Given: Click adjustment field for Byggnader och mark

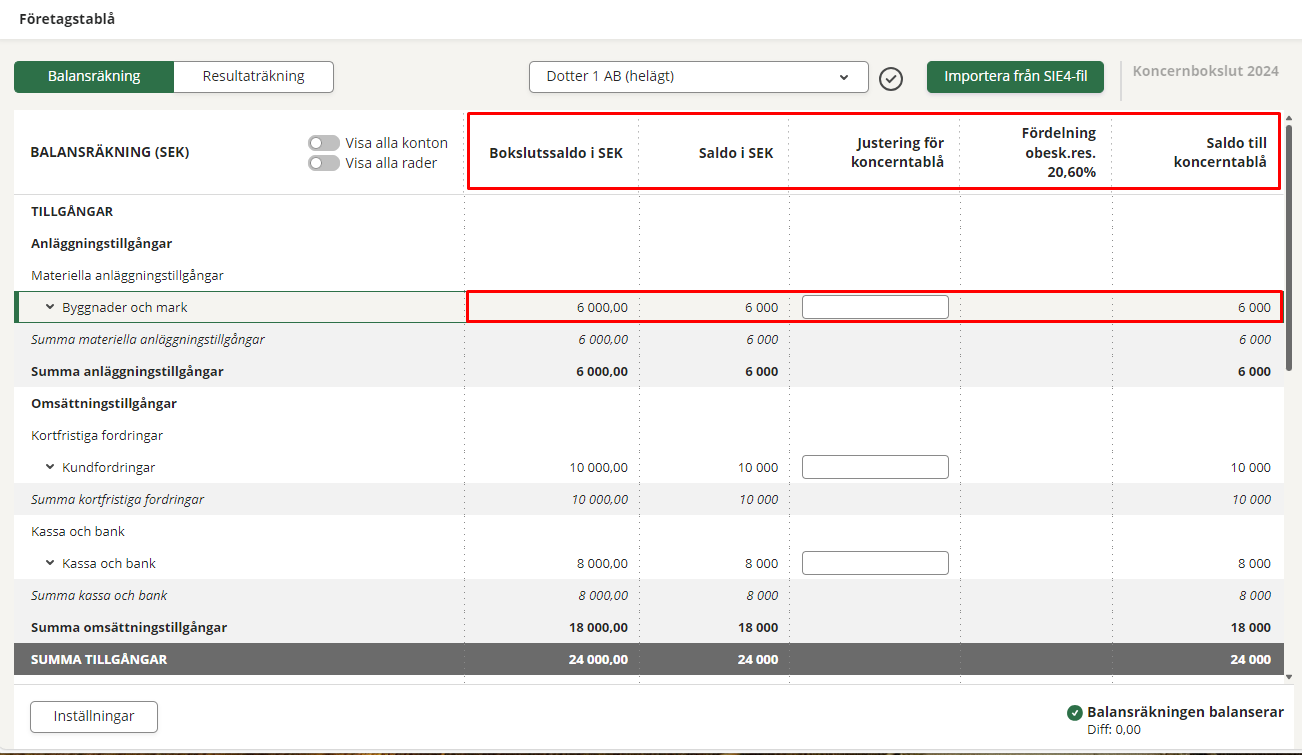Looking at the screenshot, I should click(x=875, y=307).
